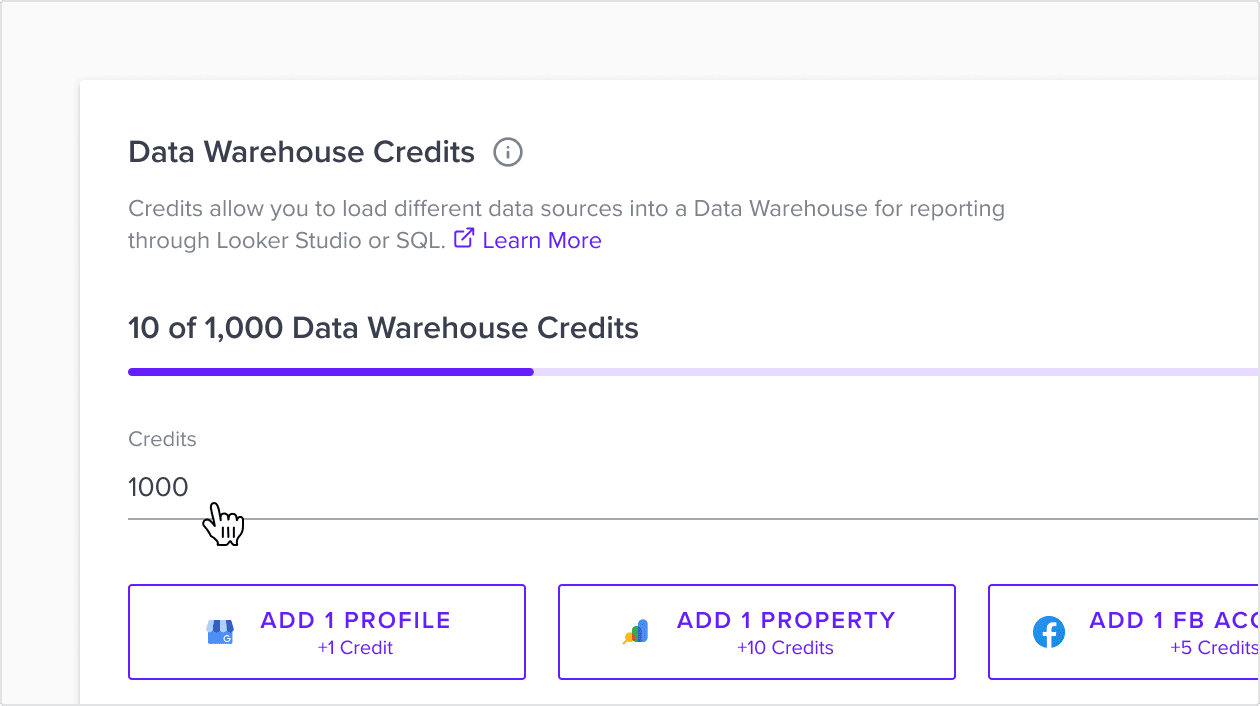Click the Add 1 Property button

click(x=756, y=631)
